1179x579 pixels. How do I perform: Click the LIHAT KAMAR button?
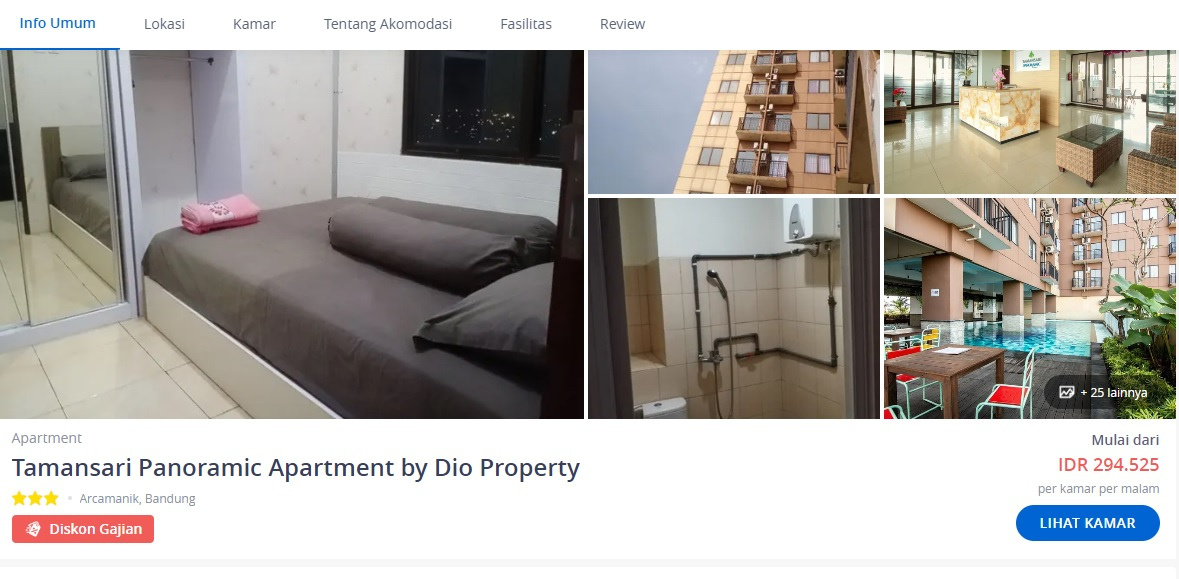coord(1087,523)
